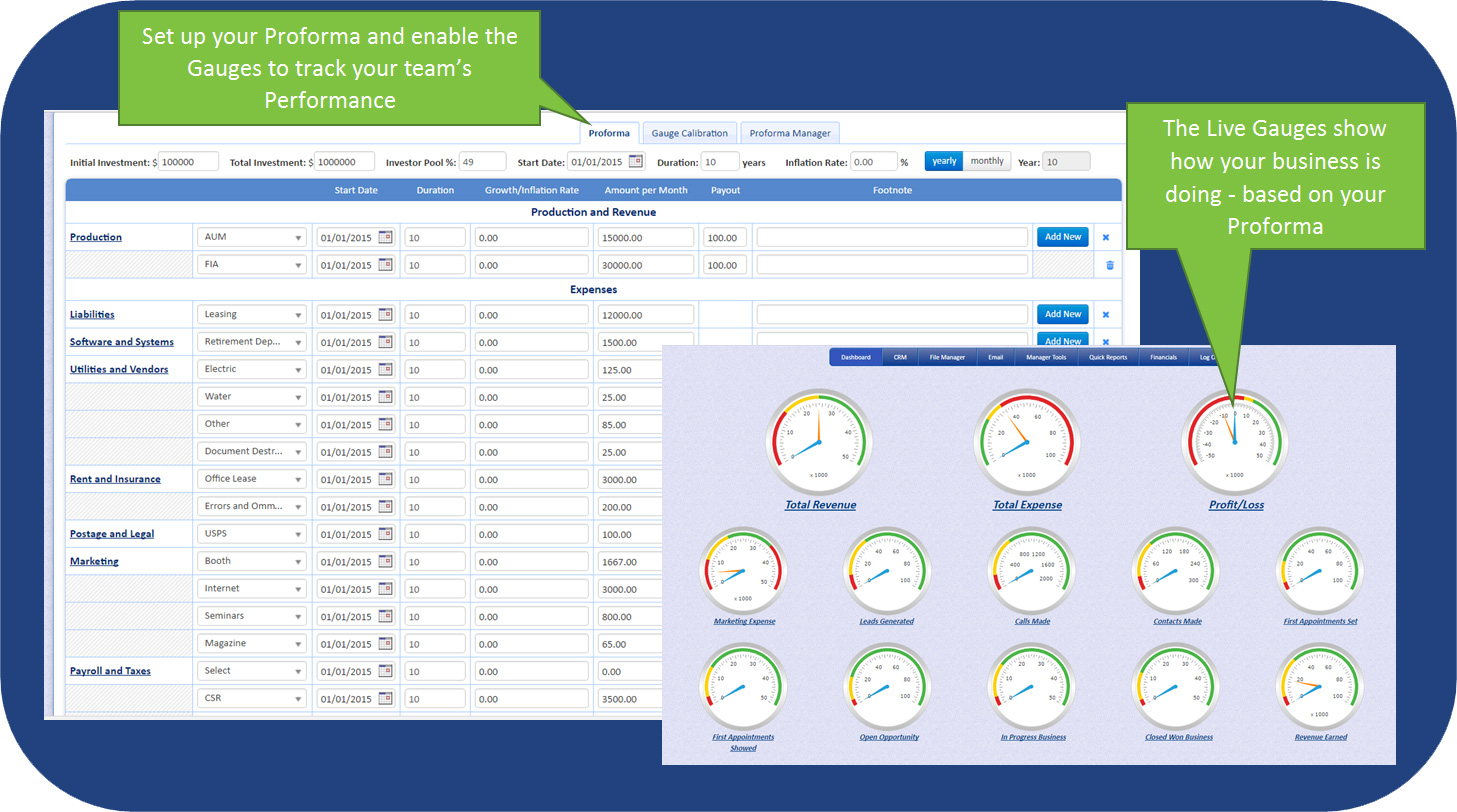Viewport: 1457px width, 812px height.
Task: Click the FIA row Payout field
Action: click(x=725, y=265)
